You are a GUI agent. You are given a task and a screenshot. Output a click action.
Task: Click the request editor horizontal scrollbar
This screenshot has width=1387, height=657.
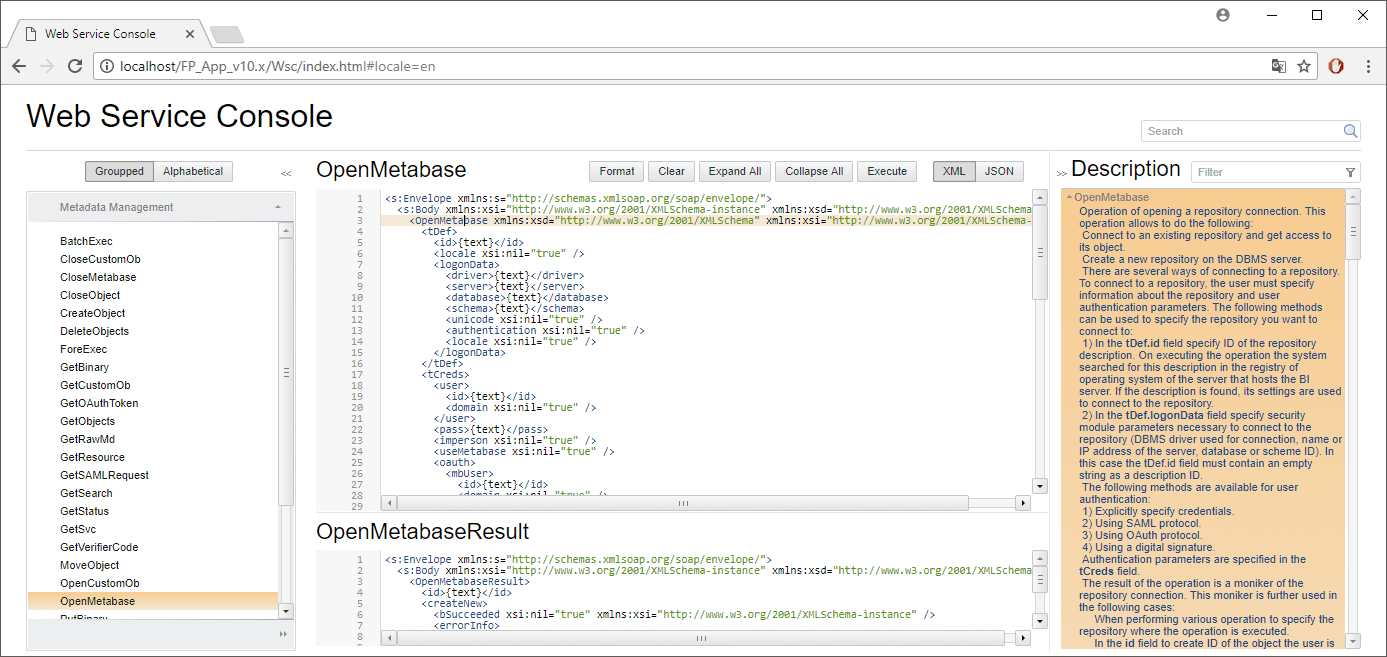point(685,503)
